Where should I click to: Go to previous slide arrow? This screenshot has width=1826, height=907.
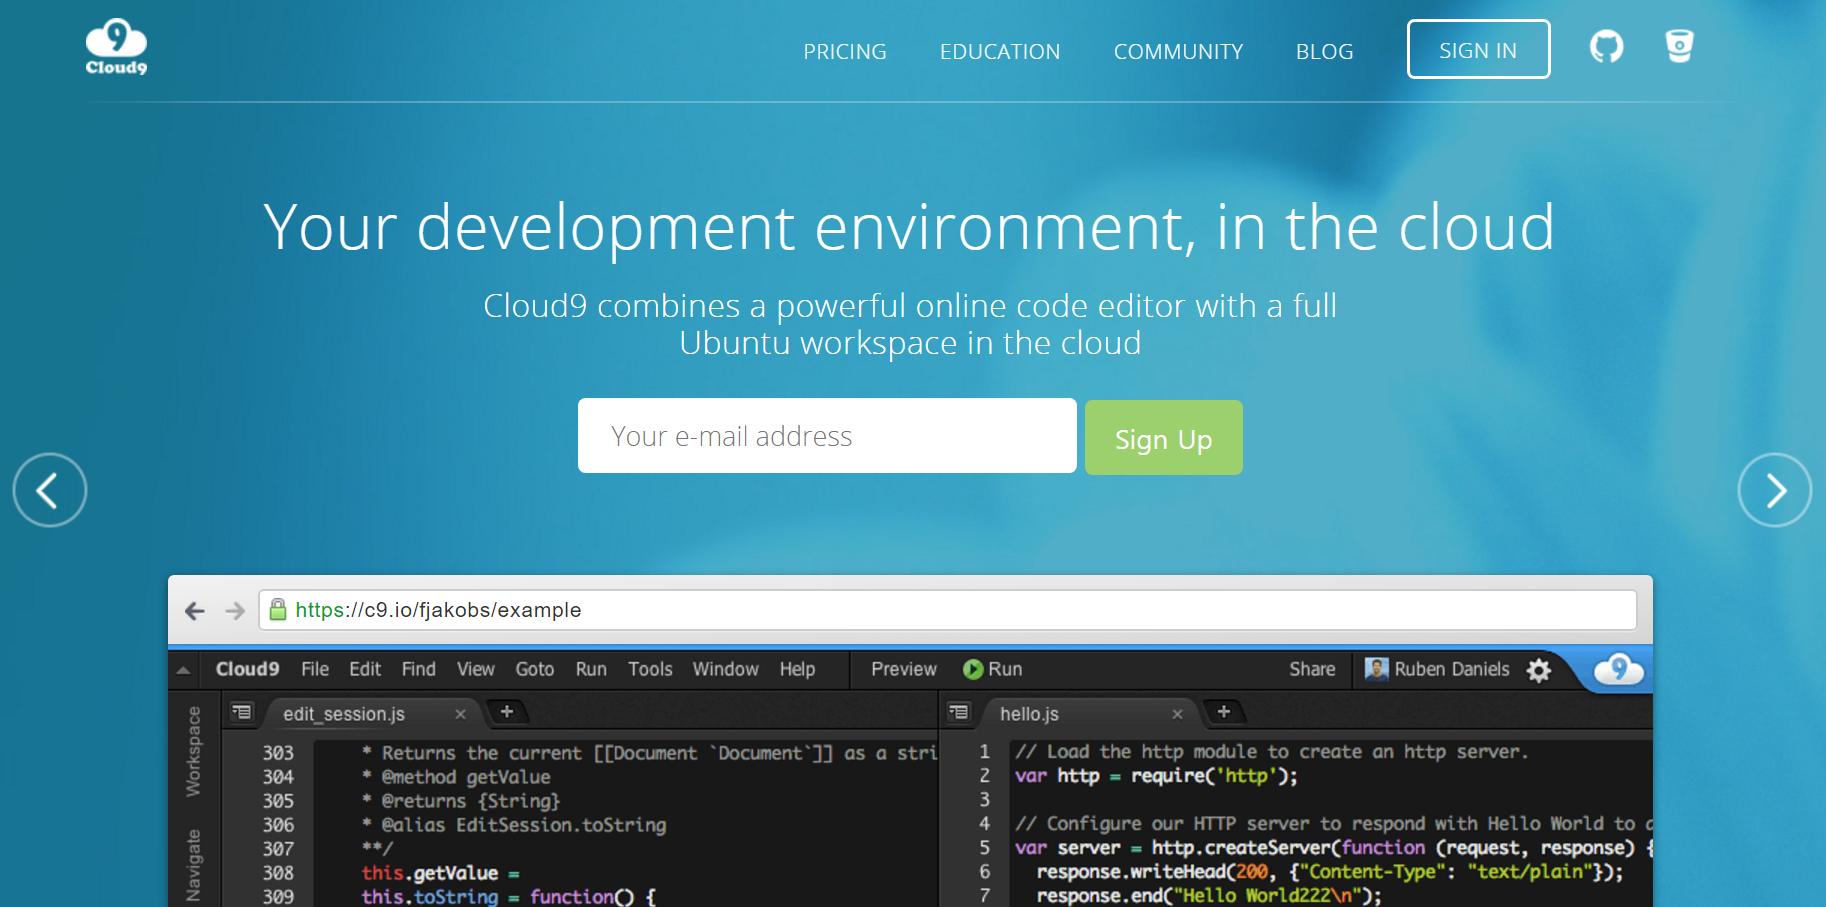[50, 490]
